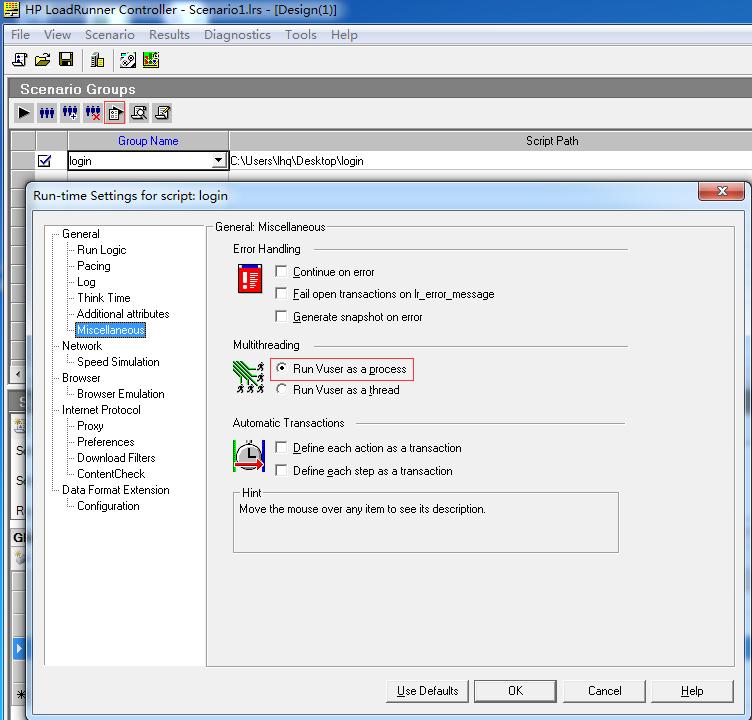Screen dimensions: 752x720
Task: Select Pacing tree item
Action: click(94, 266)
